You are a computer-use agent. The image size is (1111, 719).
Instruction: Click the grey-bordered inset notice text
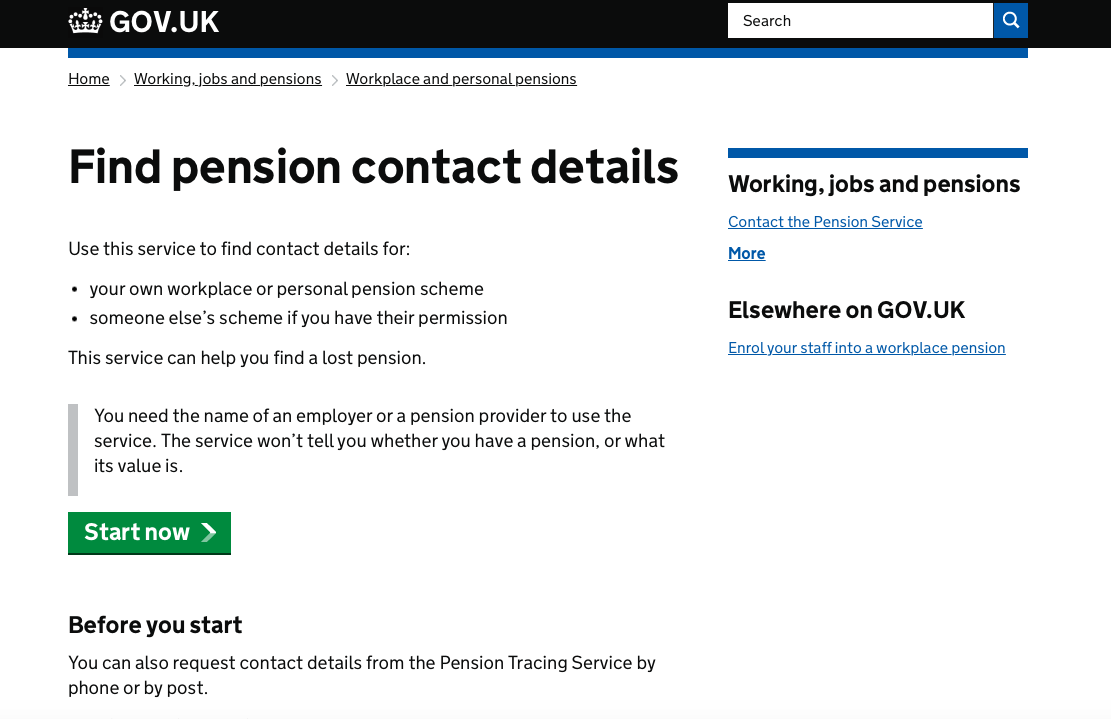(x=379, y=441)
